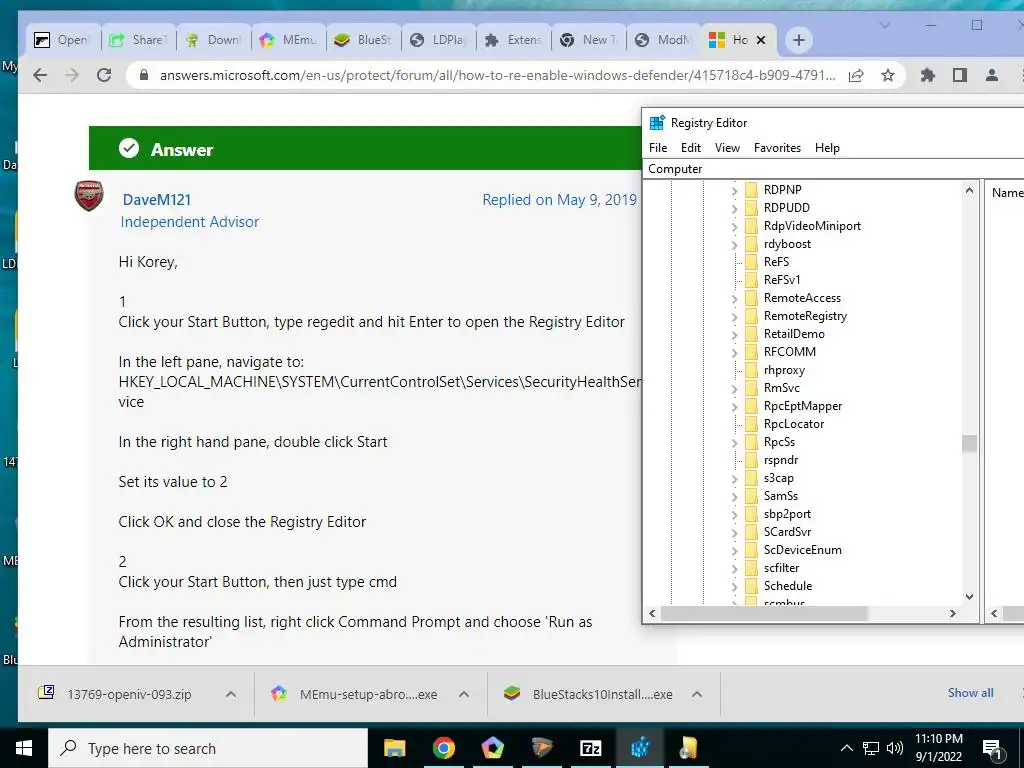Click the Name column header
The height and width of the screenshot is (768, 1024).
1006,193
